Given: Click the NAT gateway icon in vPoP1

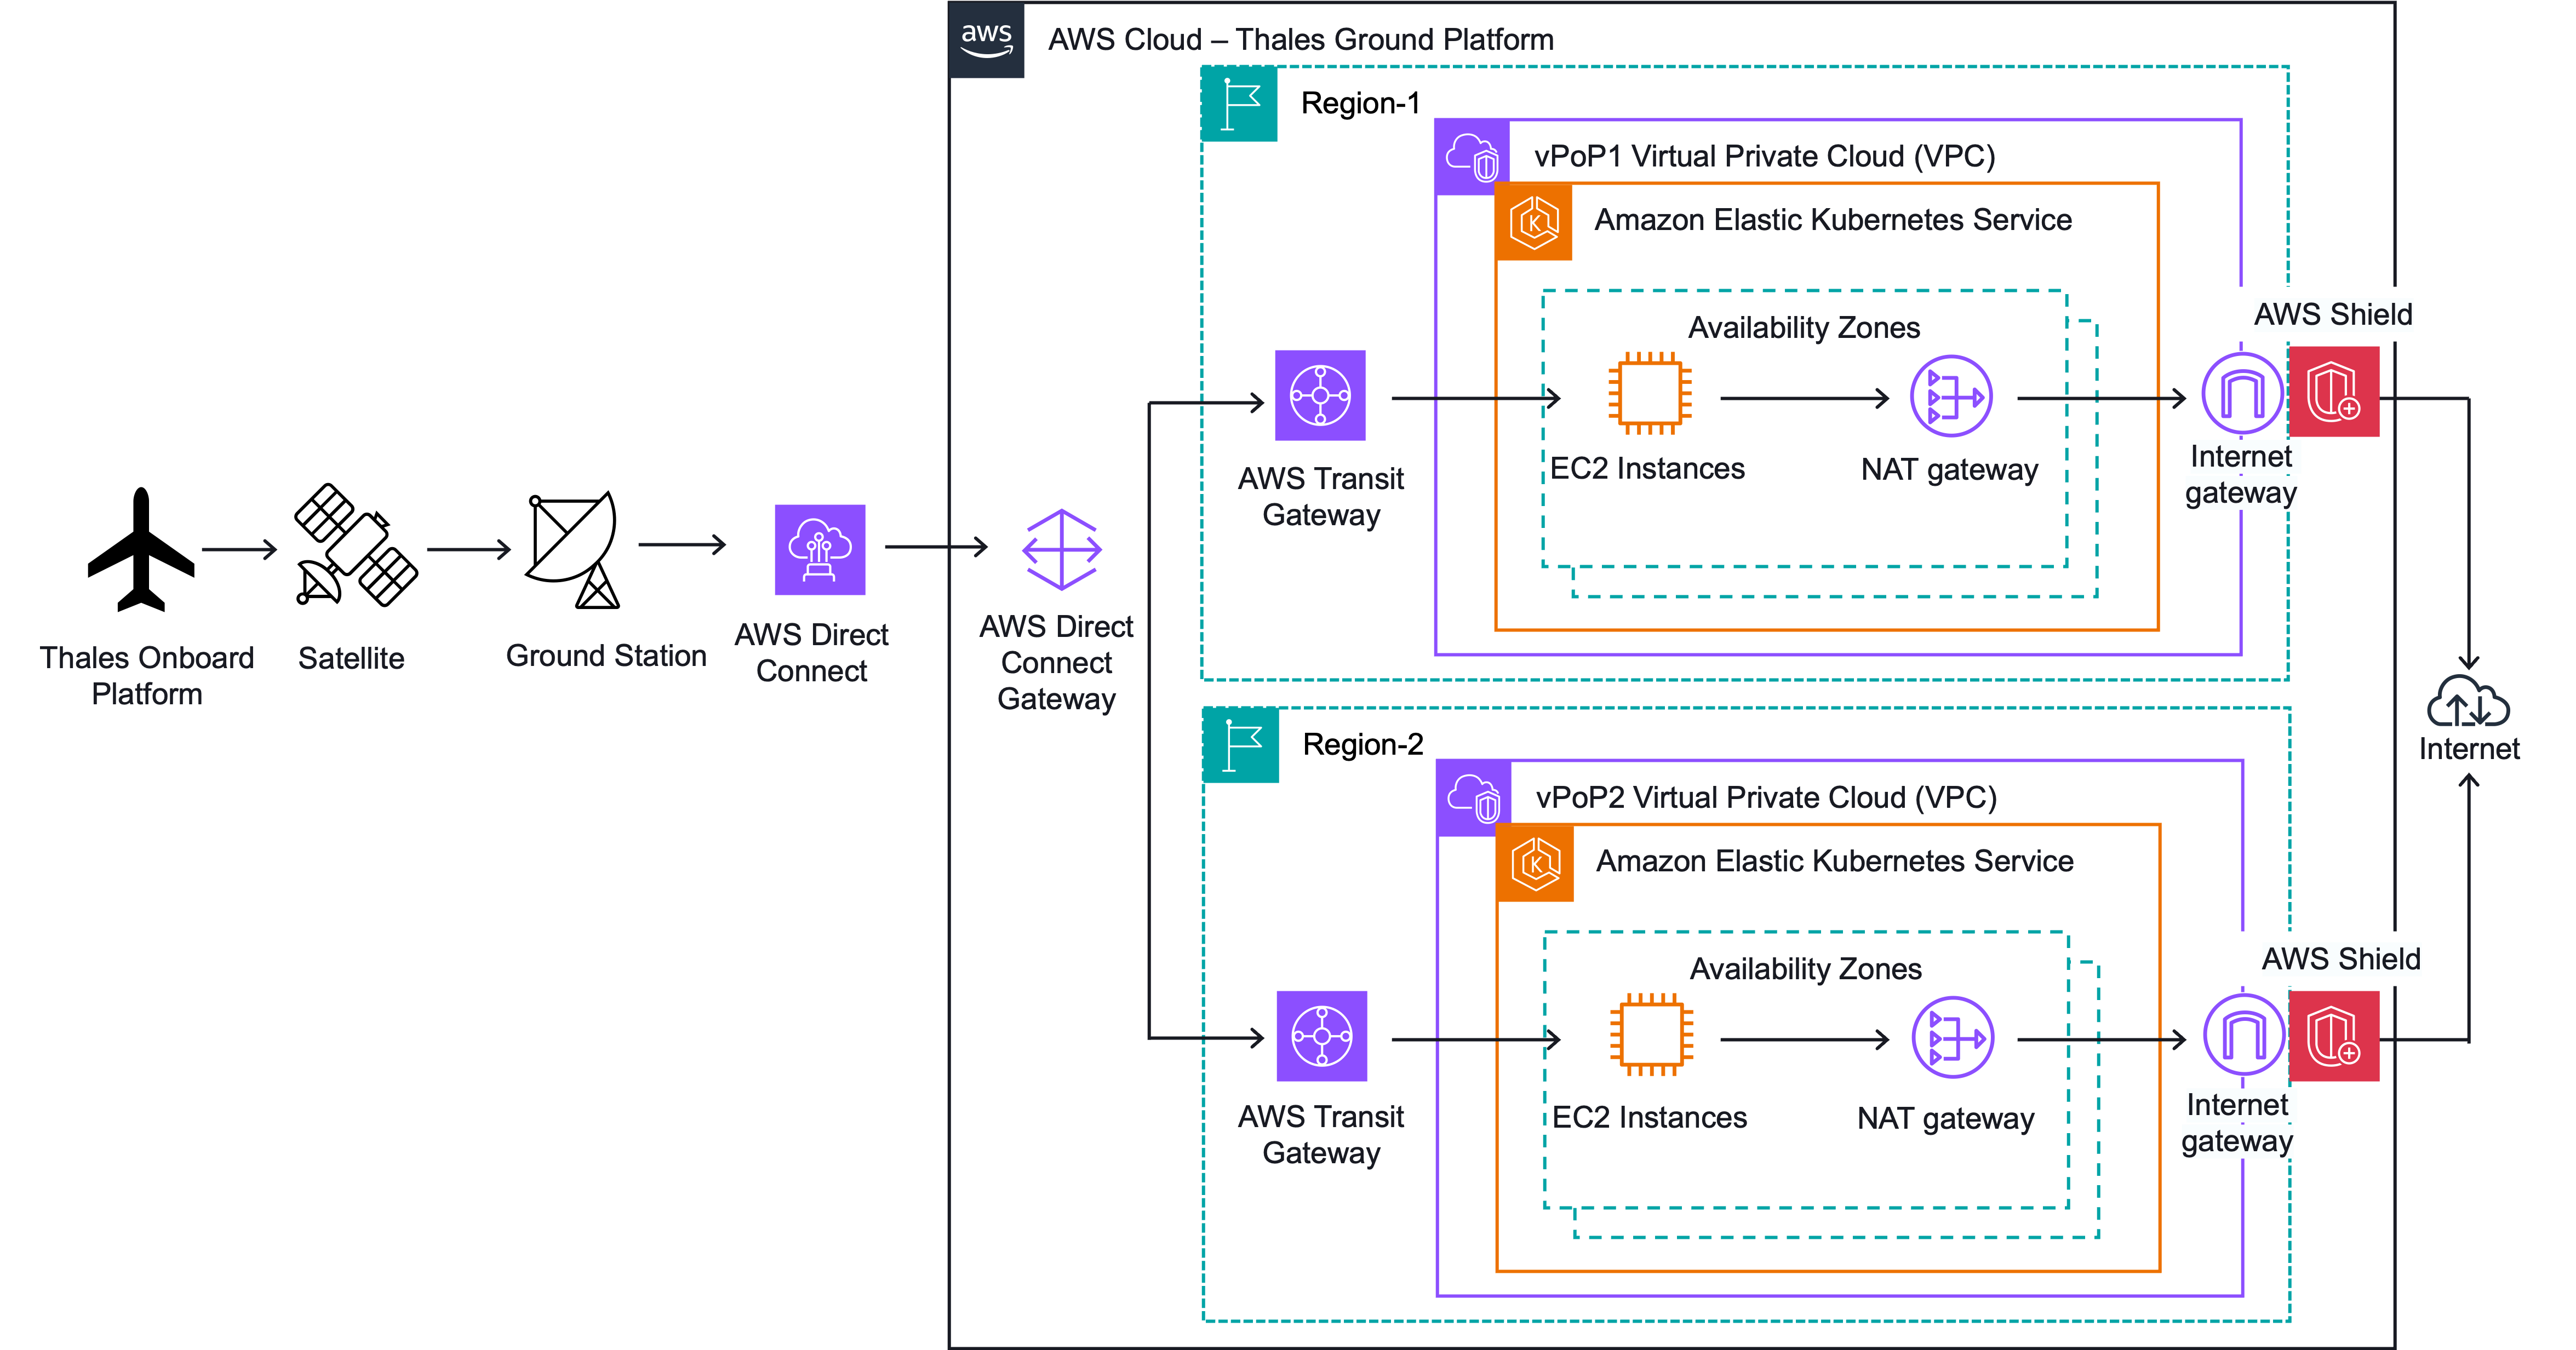Looking at the screenshot, I should (1951, 396).
